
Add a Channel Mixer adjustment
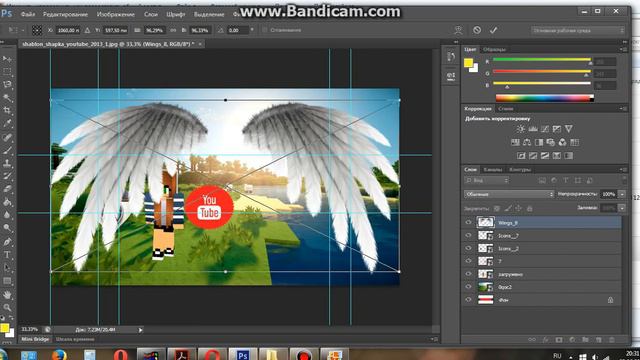click(562, 142)
